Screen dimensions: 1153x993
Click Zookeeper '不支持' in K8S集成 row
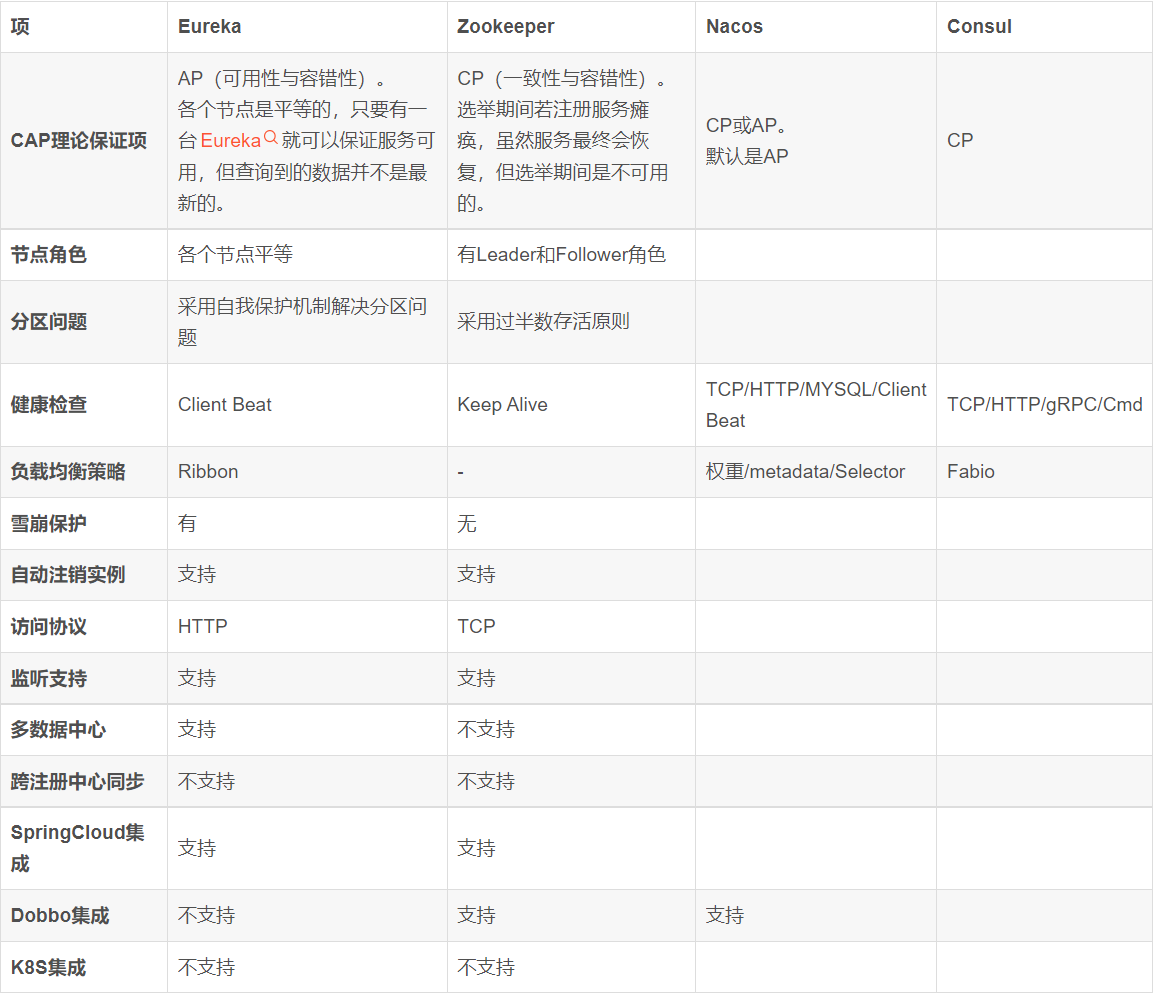point(571,967)
